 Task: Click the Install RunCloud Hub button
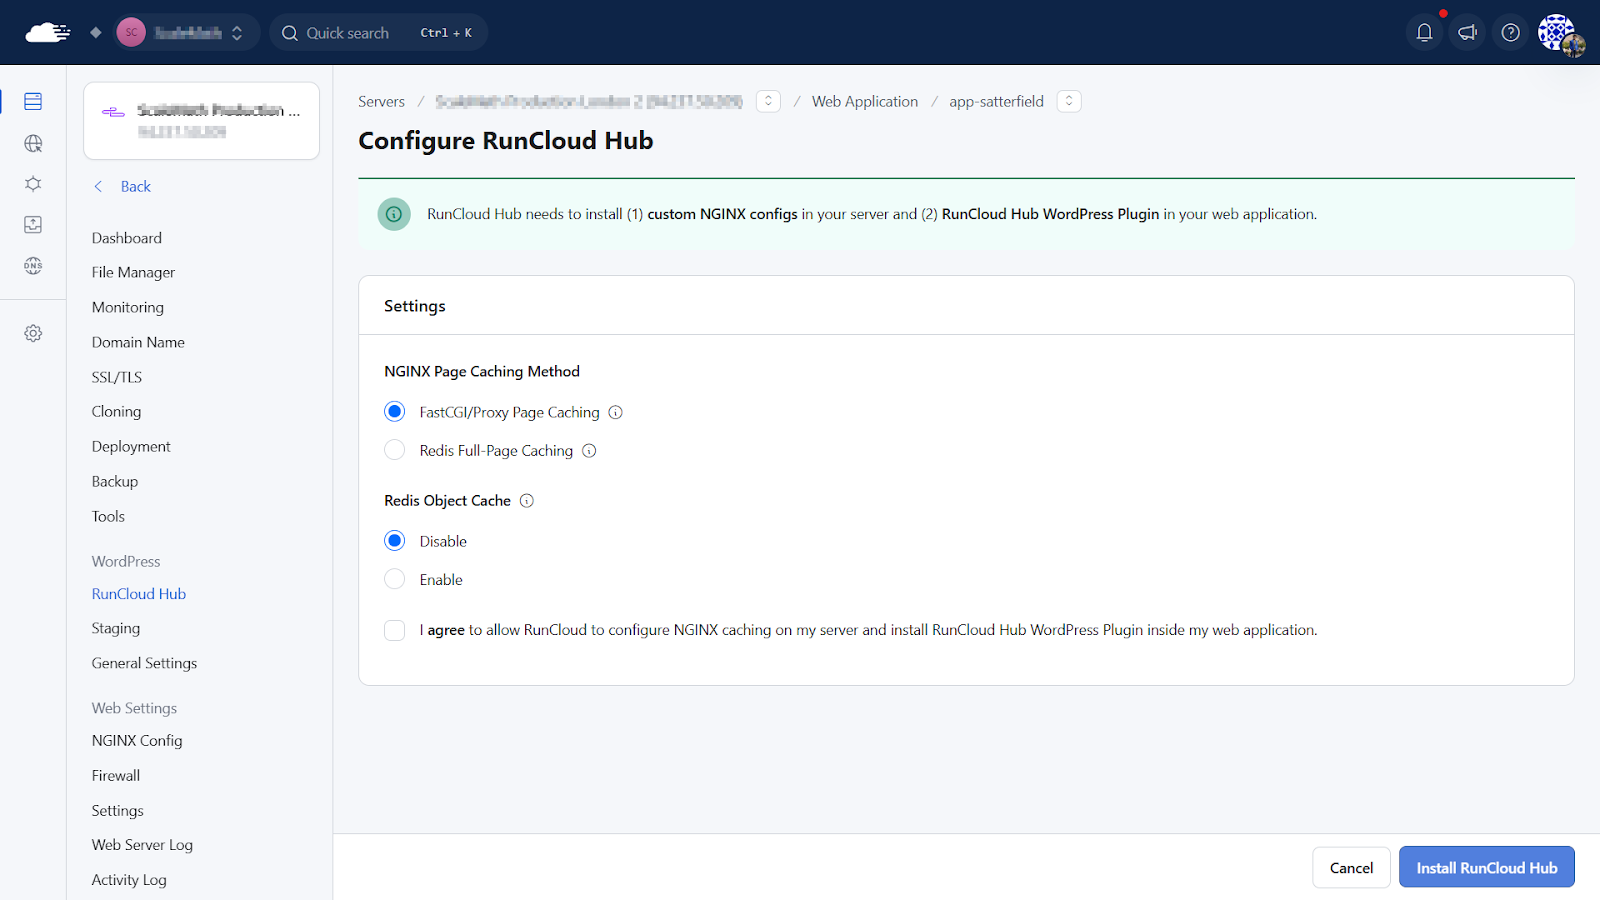(1486, 867)
